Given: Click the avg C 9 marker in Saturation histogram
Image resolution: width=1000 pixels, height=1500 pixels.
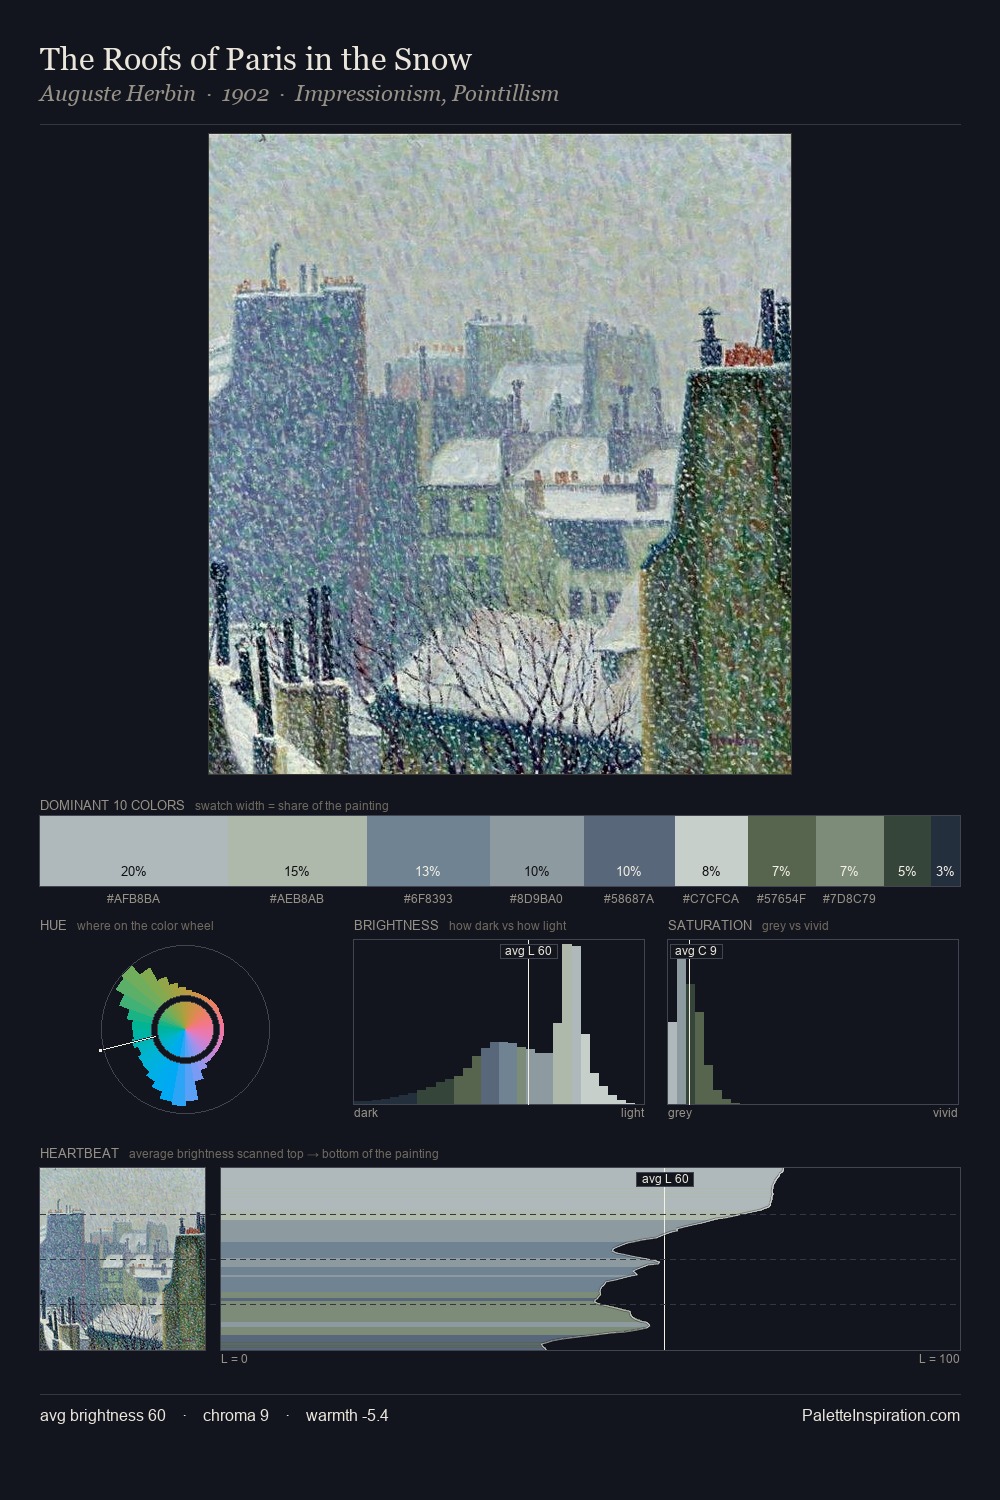Looking at the screenshot, I should (x=696, y=951).
